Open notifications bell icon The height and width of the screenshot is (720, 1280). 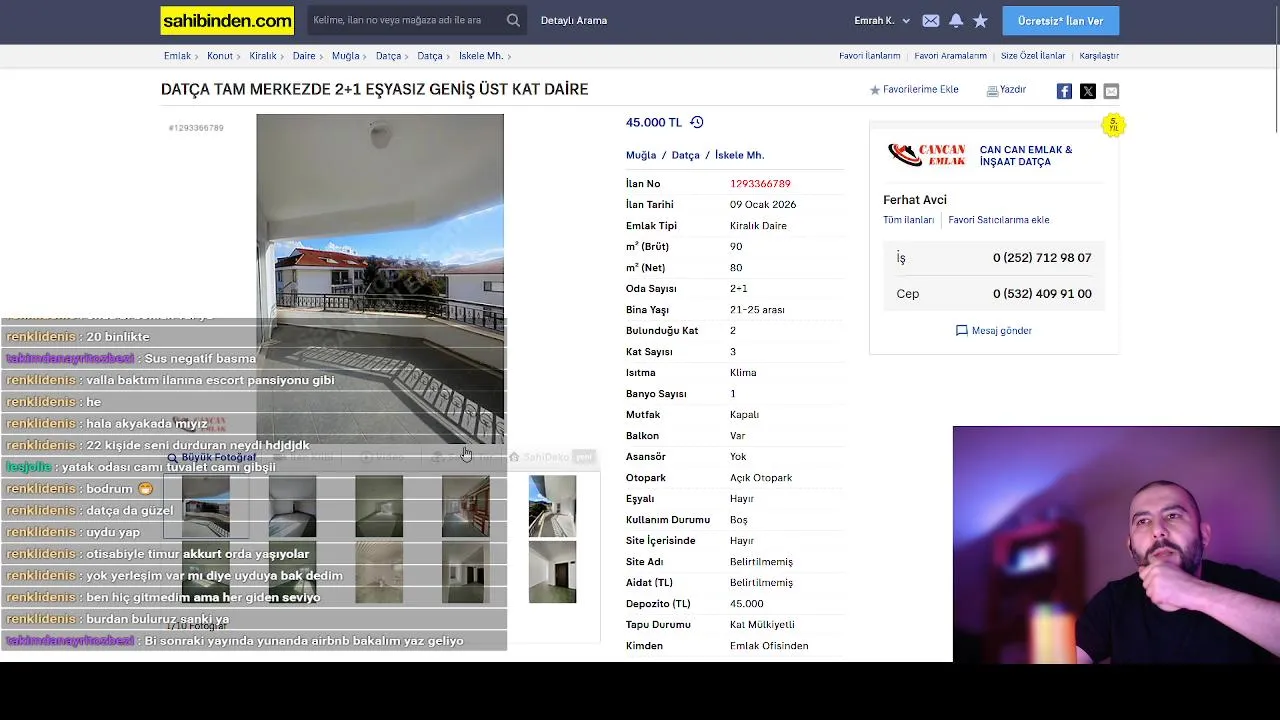click(x=956, y=20)
